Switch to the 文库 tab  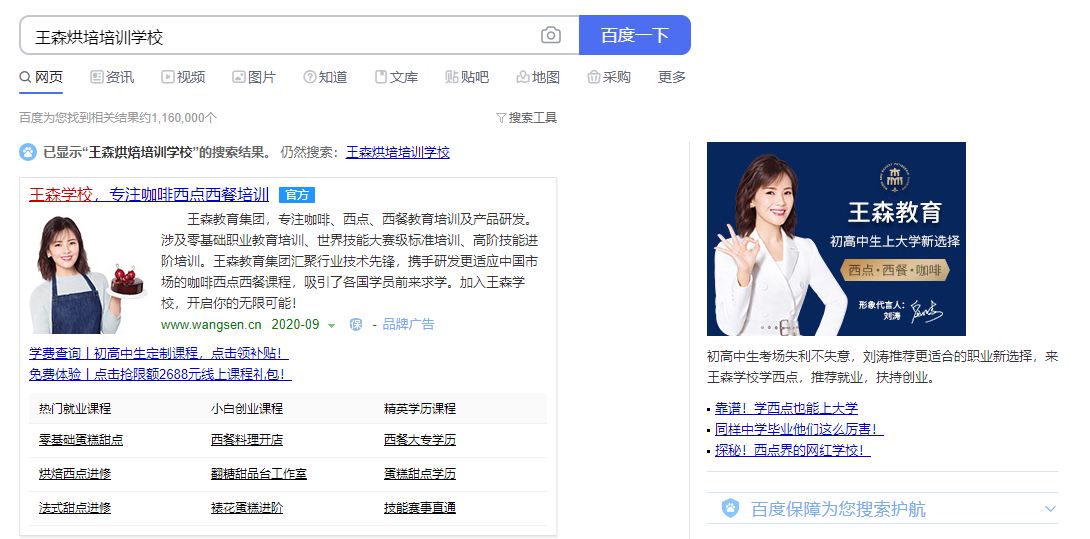396,77
